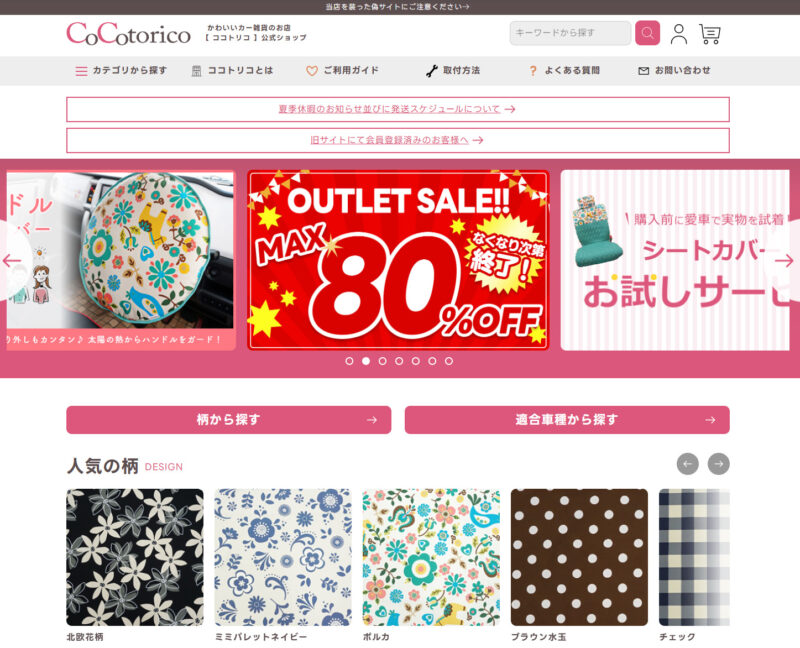Image resolution: width=800 pixels, height=648 pixels.
Task: Open ご利用ガイド menu item
Action: [342, 70]
